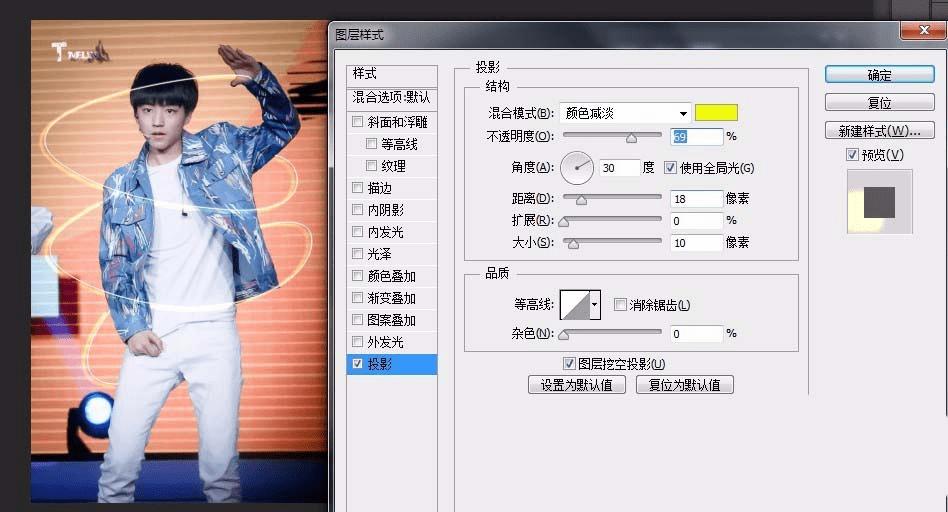Screen dimensions: 948x512
Task: Click the 不透明度 slider handle
Action: tap(631, 138)
